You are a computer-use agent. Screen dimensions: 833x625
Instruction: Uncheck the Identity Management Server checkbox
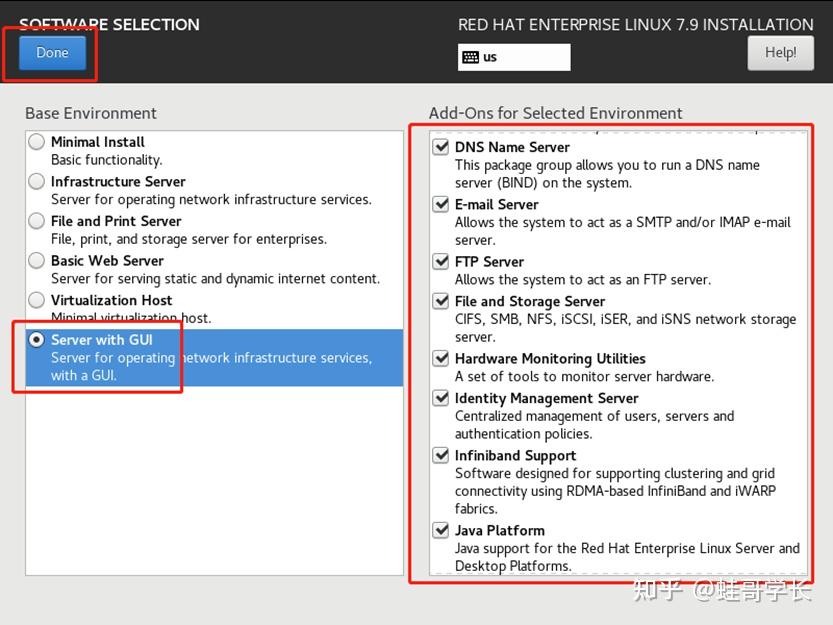tap(441, 398)
